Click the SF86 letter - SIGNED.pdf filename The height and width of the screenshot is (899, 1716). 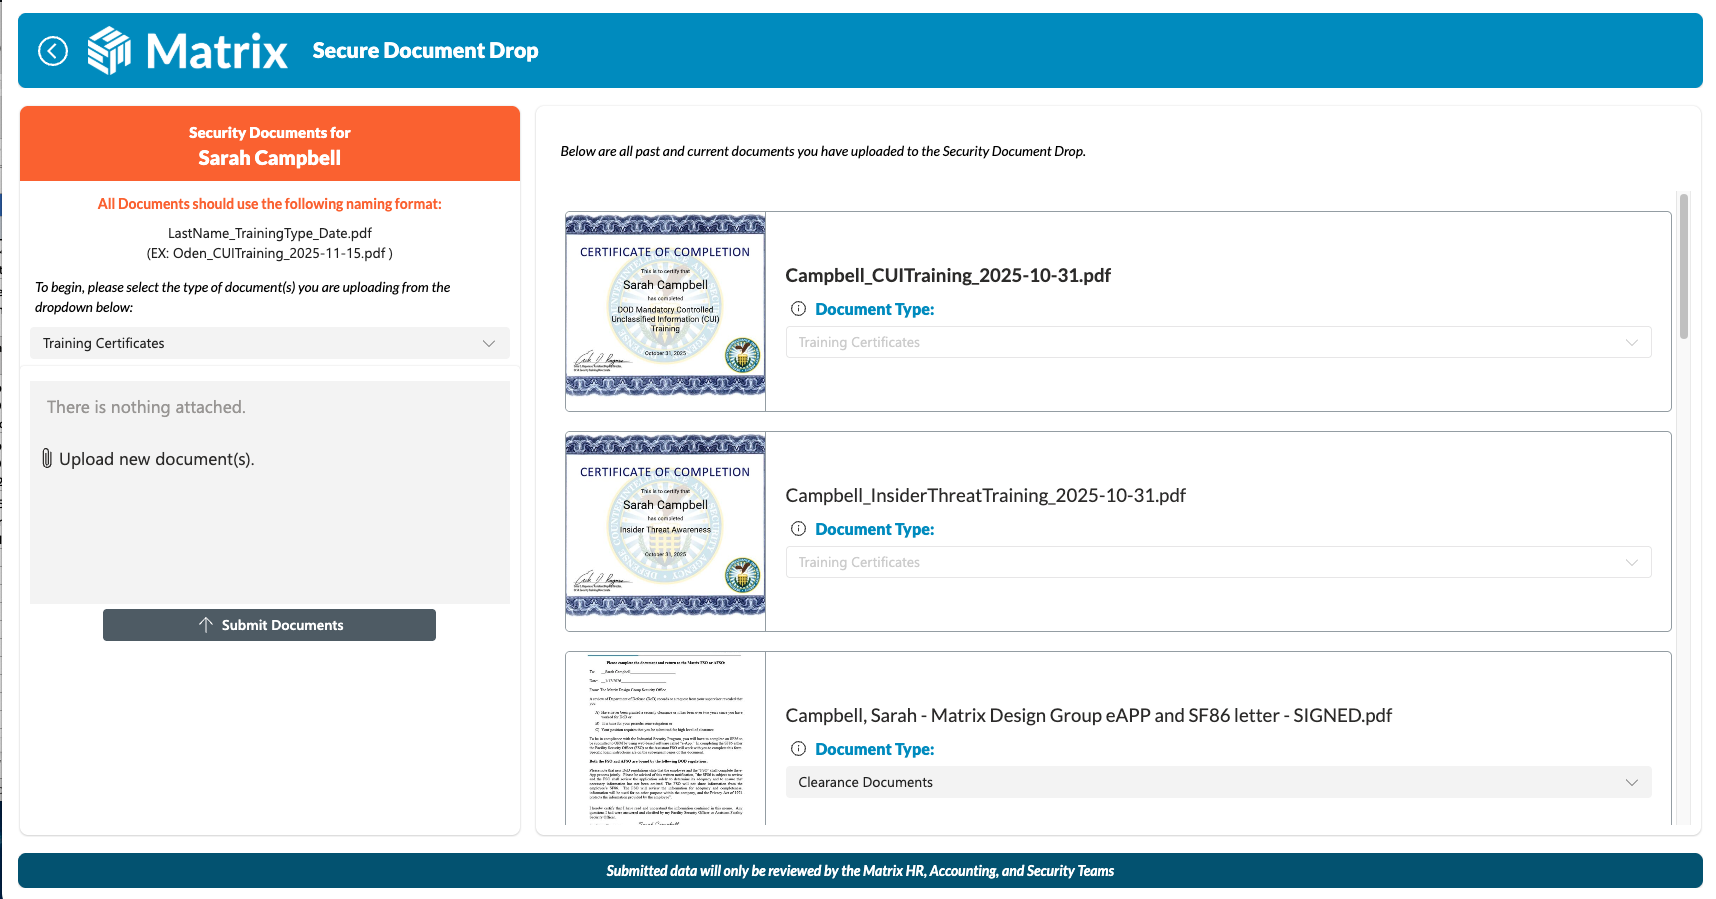tap(1089, 715)
